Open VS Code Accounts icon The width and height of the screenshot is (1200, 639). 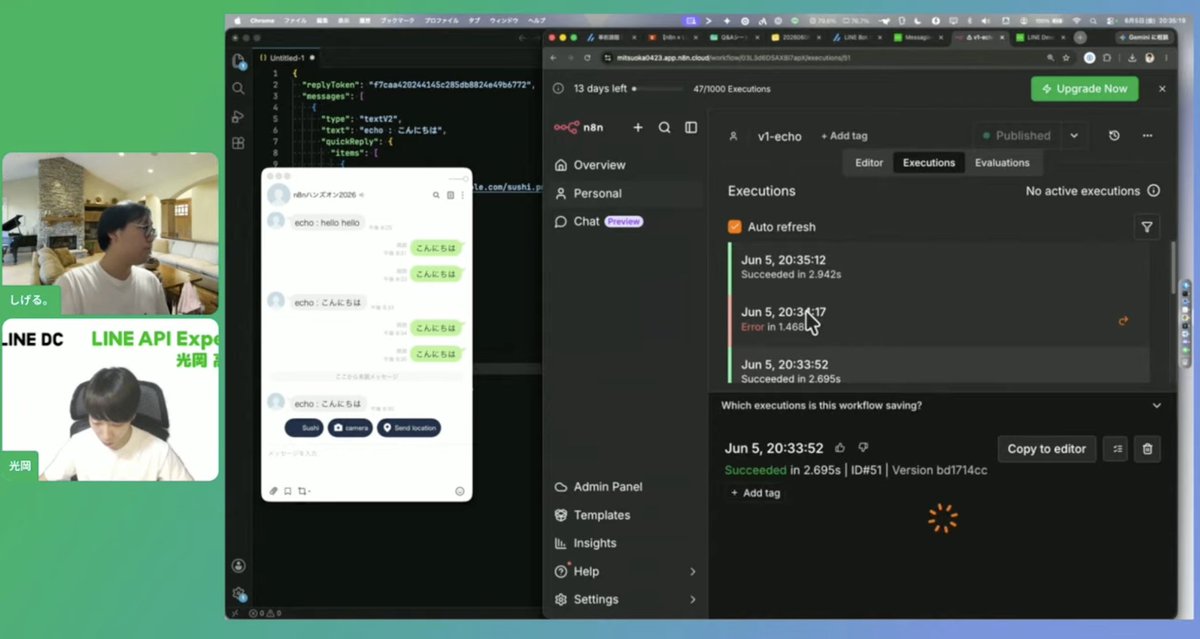(238, 566)
